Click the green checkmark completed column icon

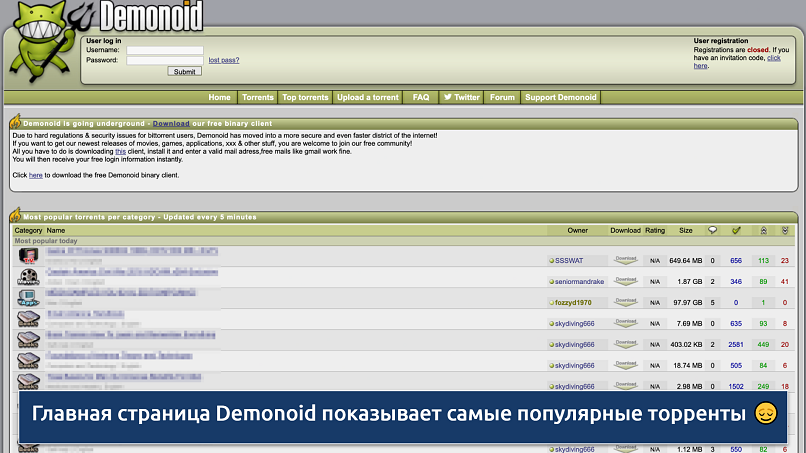click(x=736, y=230)
